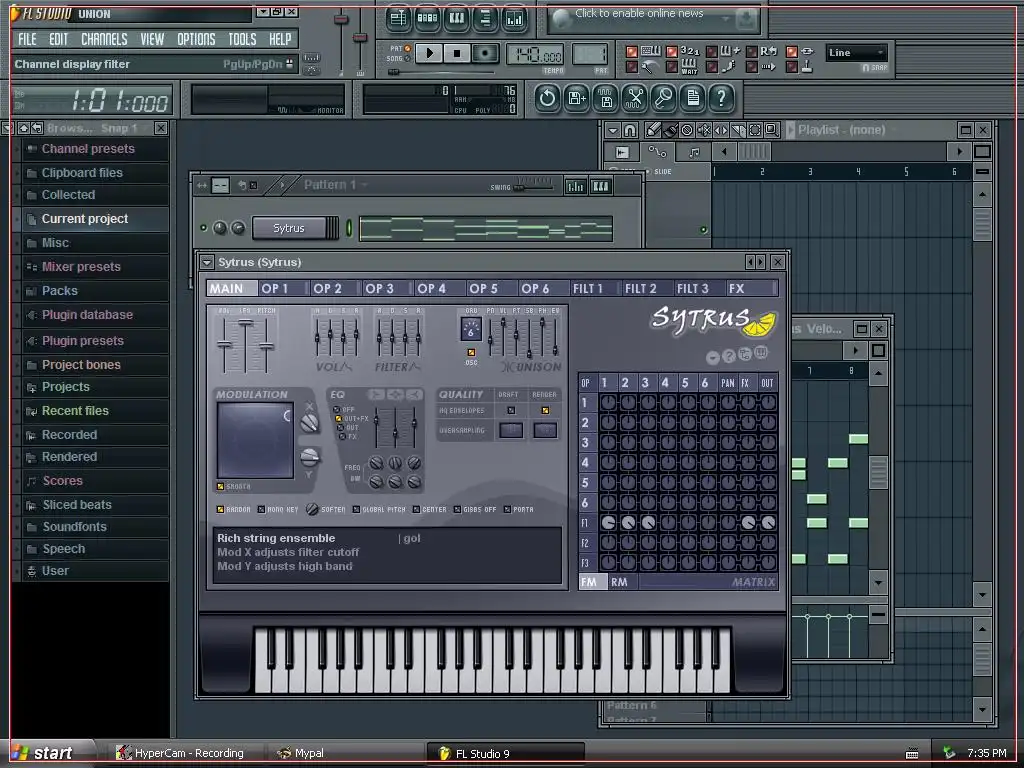Viewport: 1024px width, 768px height.
Task: Select the pencil draw tool in Playlist
Action: (653, 130)
